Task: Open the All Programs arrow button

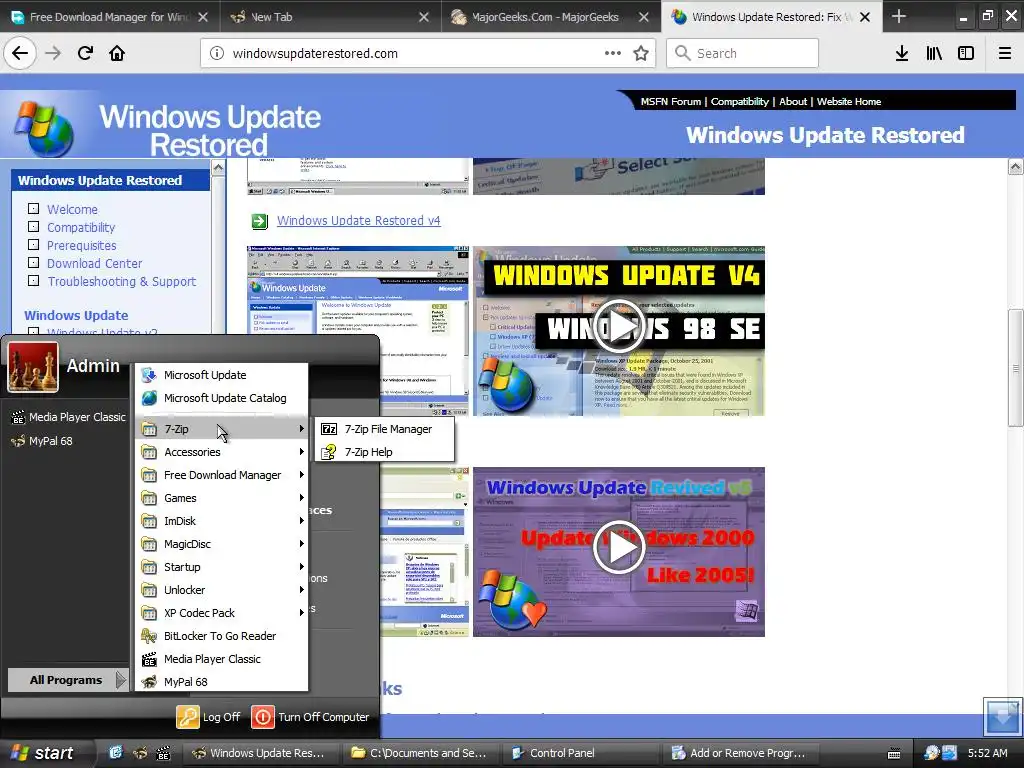Action: click(x=68, y=680)
